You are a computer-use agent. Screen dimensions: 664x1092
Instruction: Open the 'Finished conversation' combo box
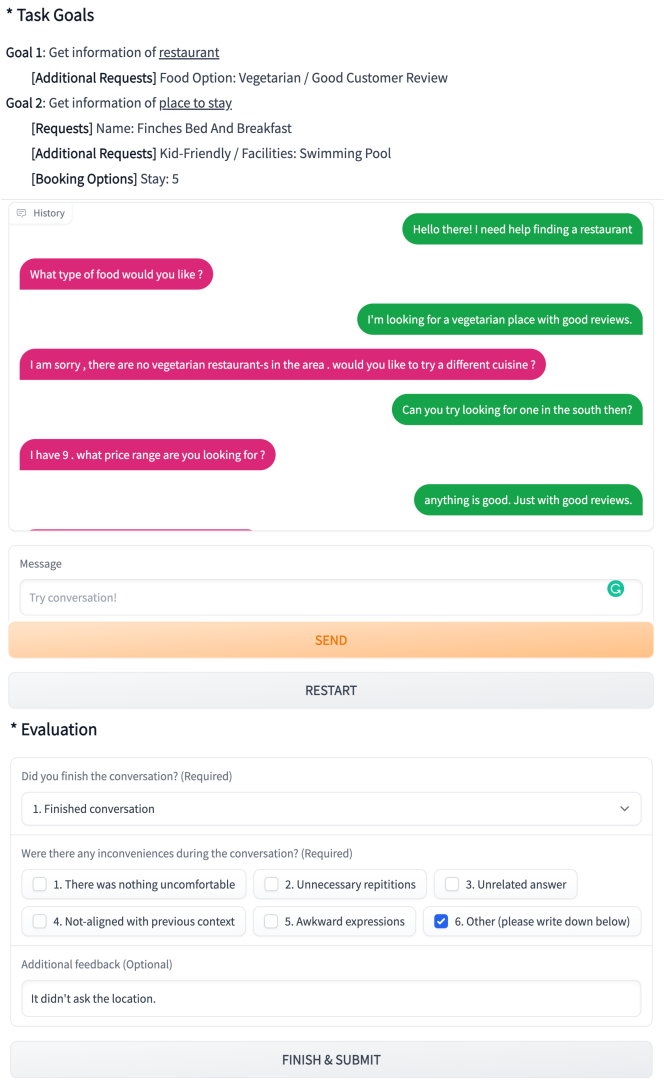pyautogui.click(x=320, y=808)
